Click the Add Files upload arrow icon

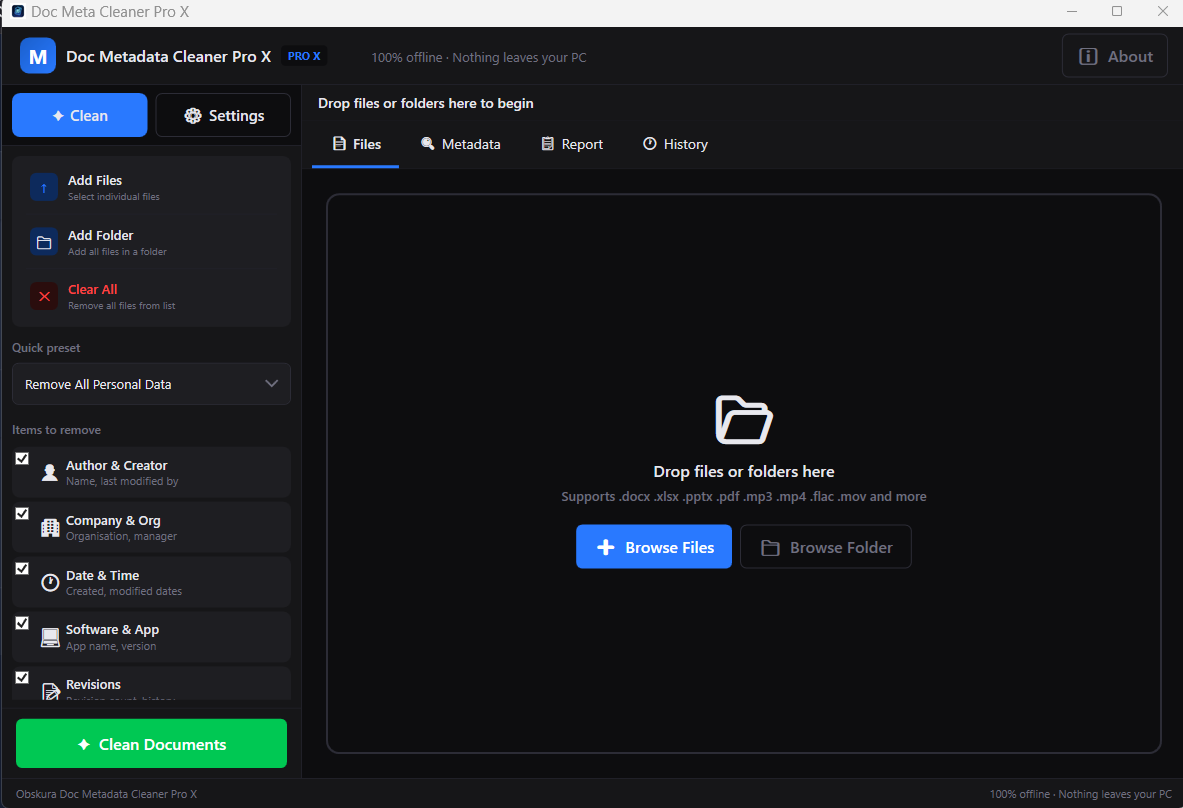tap(44, 187)
